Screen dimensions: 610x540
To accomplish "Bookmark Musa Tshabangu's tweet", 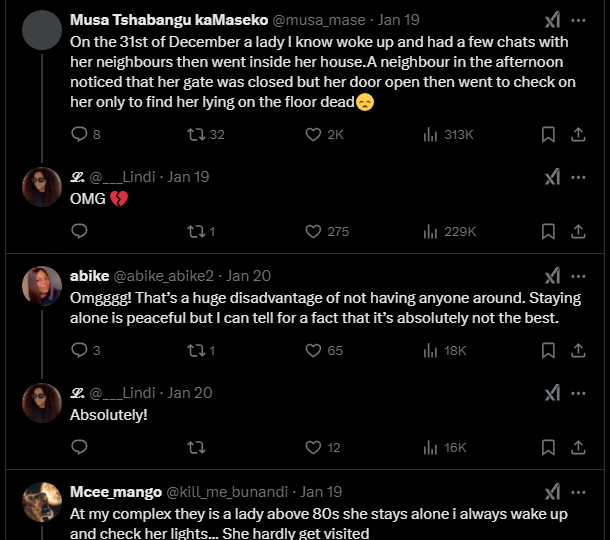I will click(x=548, y=134).
